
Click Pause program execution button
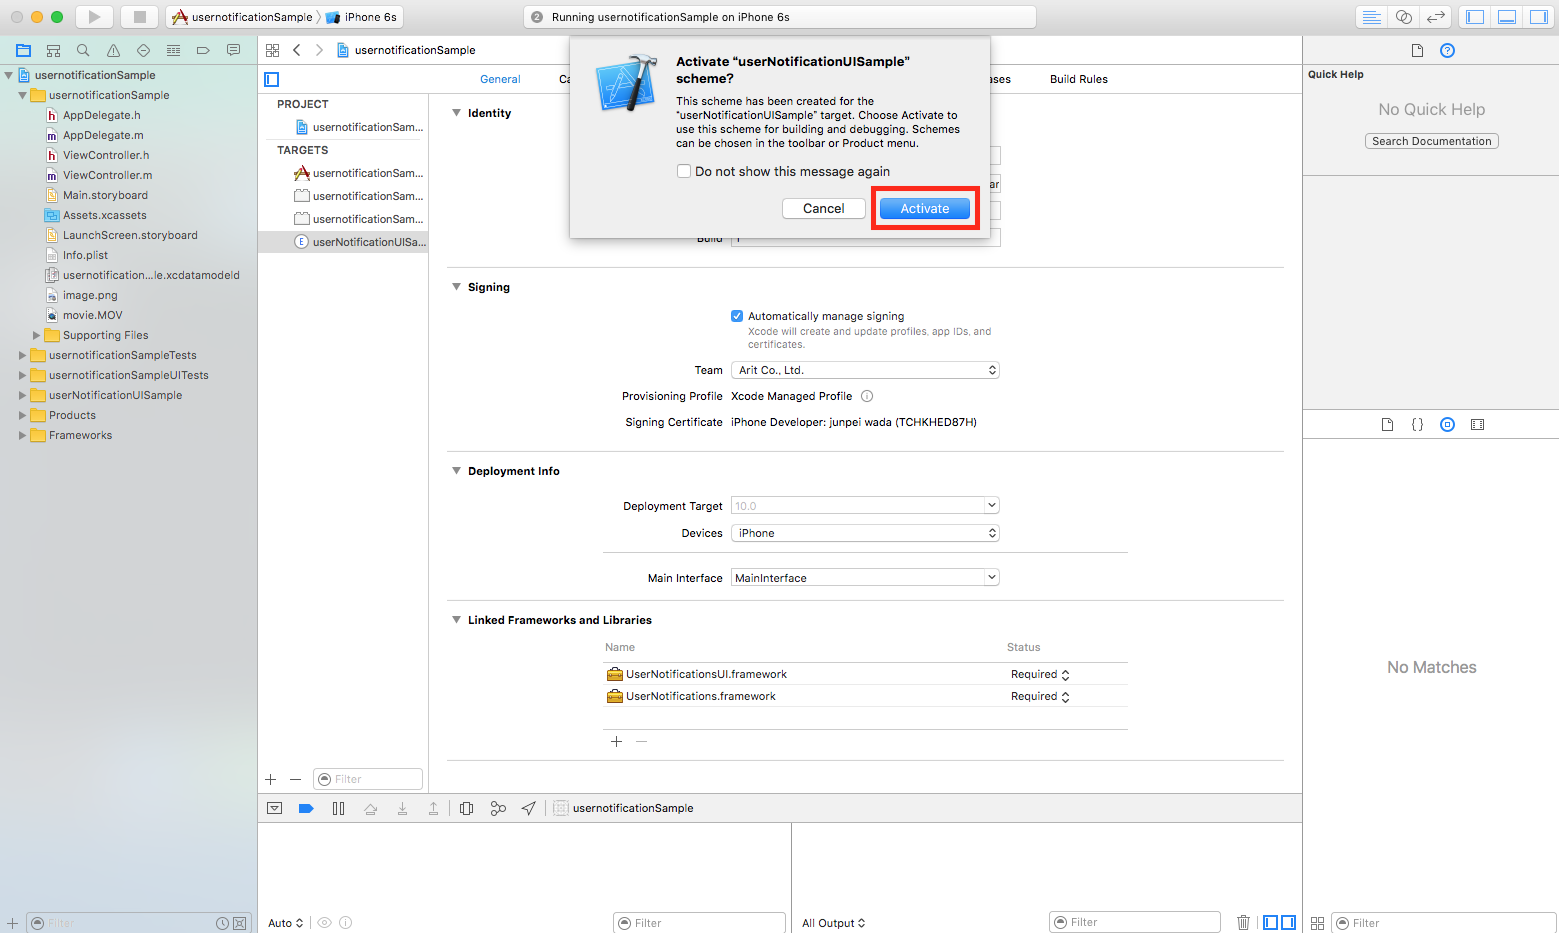338,808
